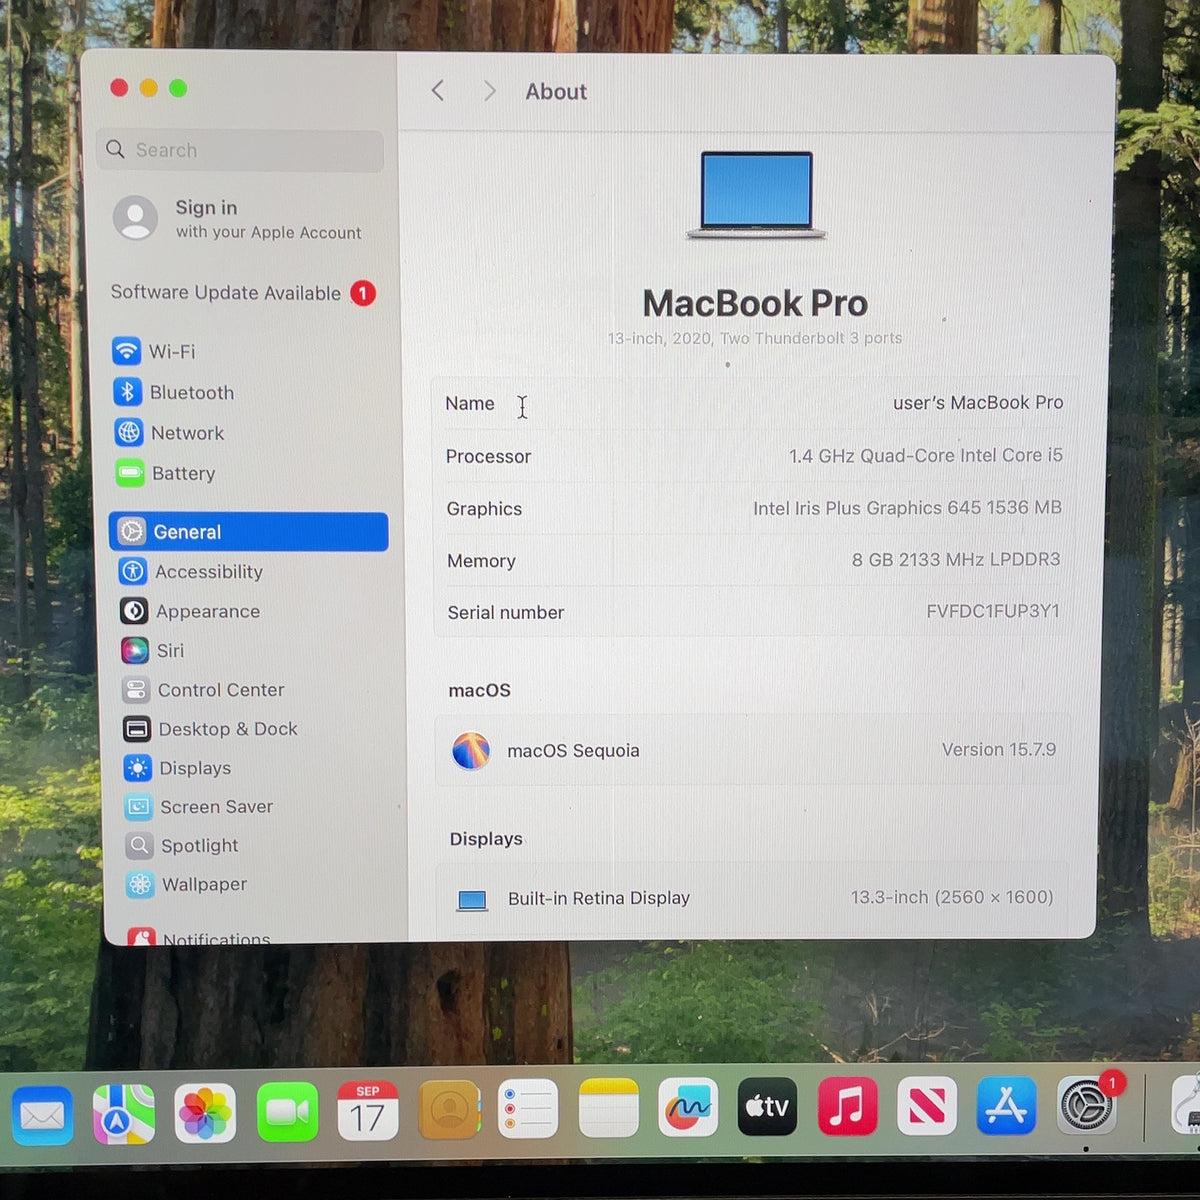
Task: Click macOS Sequoia icon in About
Action: coord(471,750)
